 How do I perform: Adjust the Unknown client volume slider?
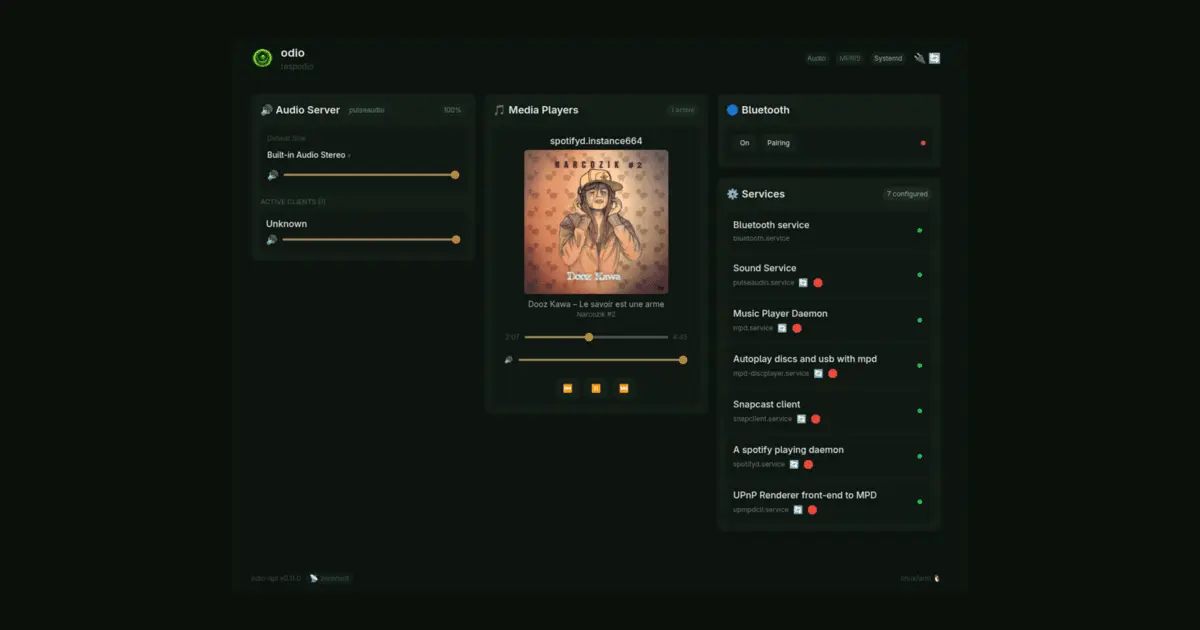(x=370, y=240)
